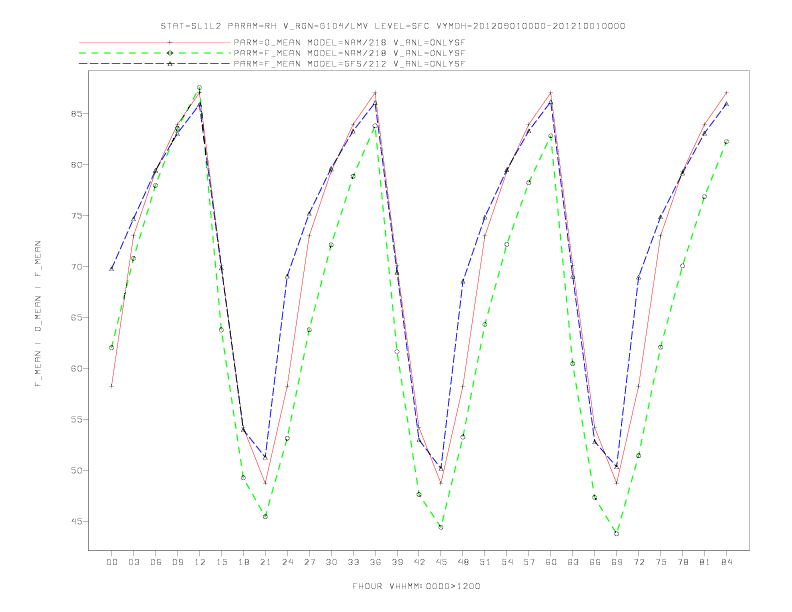This screenshot has height=612, width=792.
Task: Select legend entry PARM=F_MEAN MODEL=NAM/218
Action: point(349,53)
